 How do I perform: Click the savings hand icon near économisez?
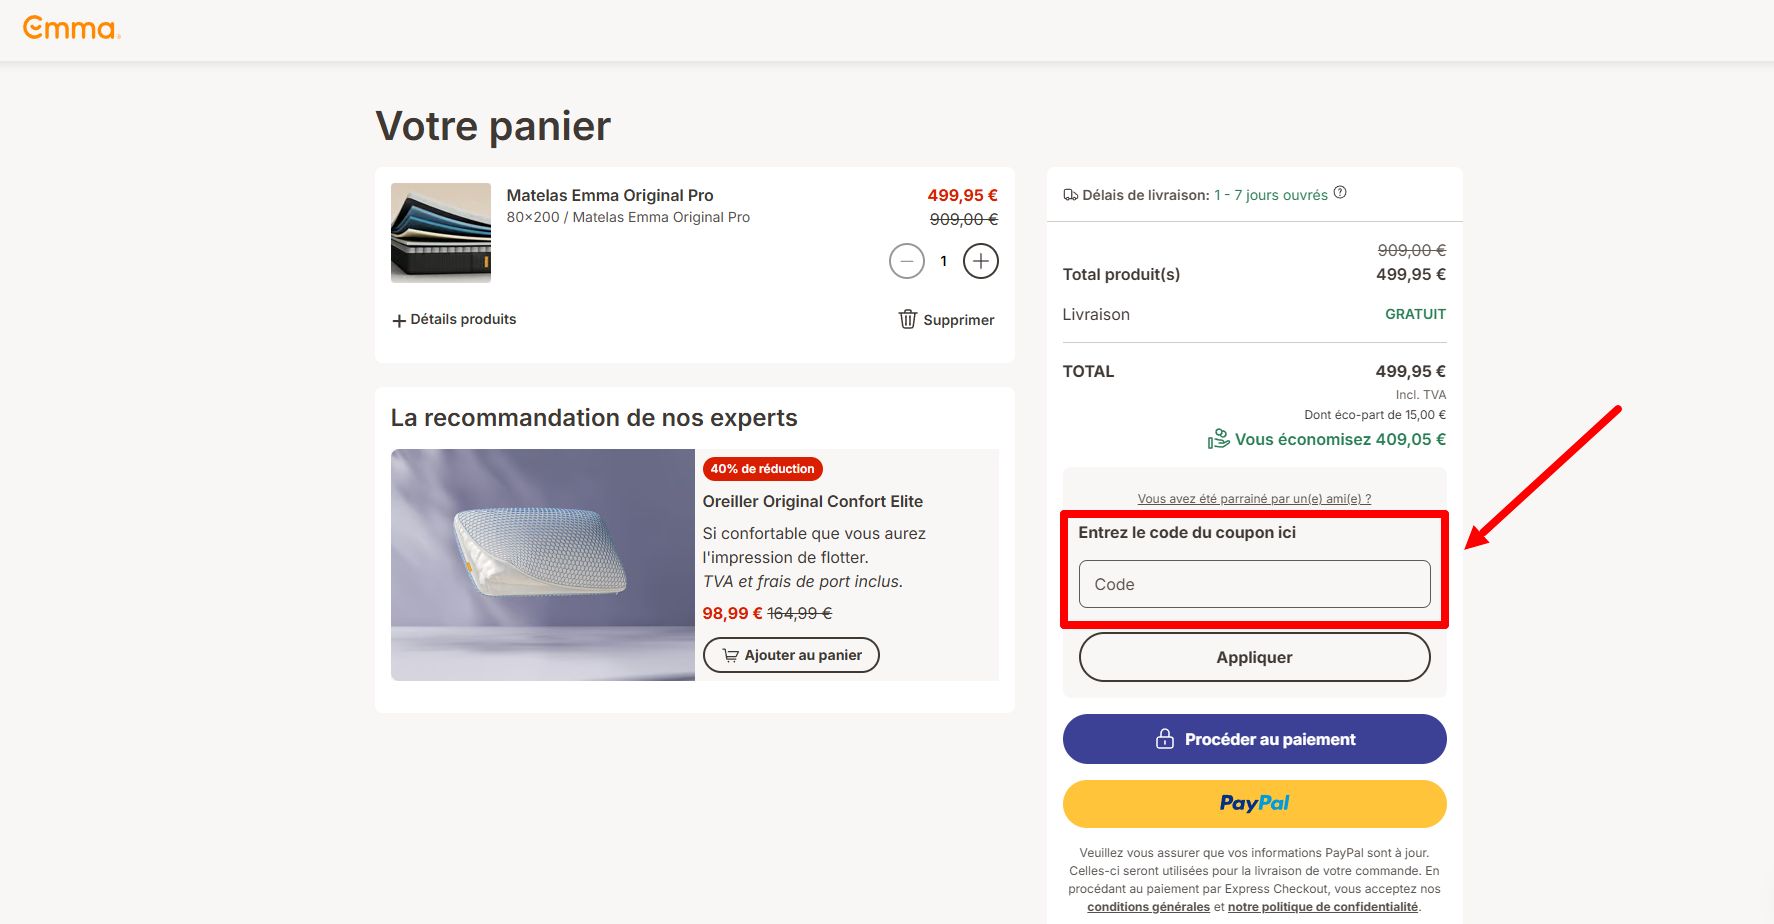coord(1218,439)
